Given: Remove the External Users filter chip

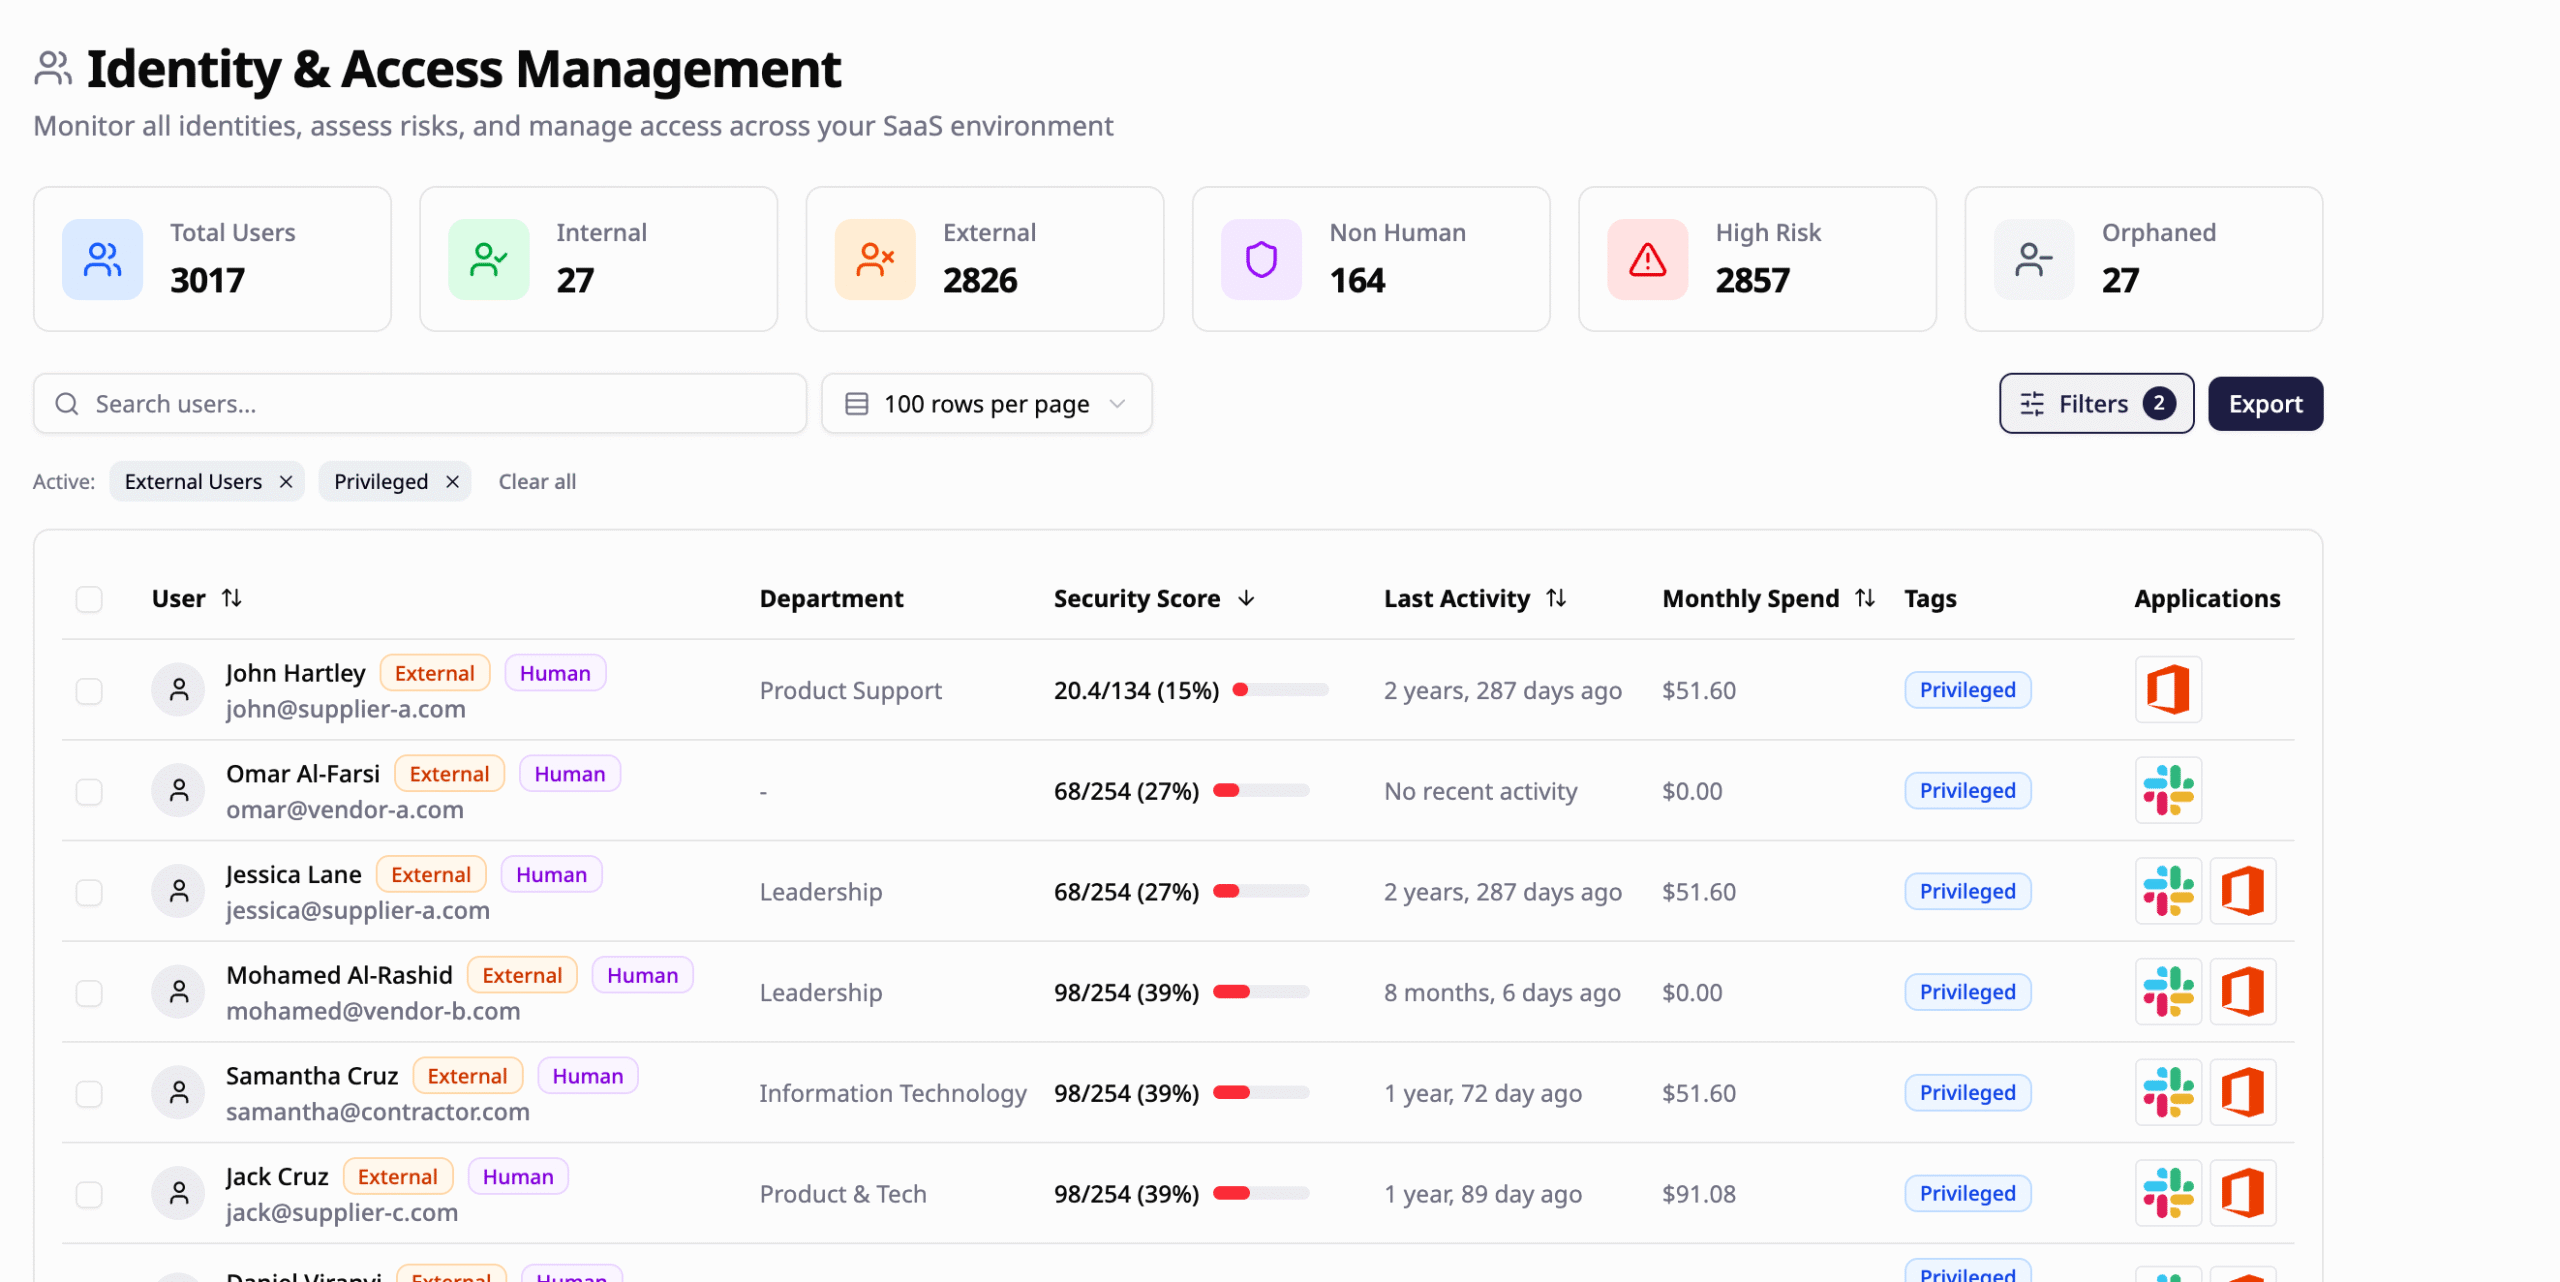Looking at the screenshot, I should (x=286, y=482).
